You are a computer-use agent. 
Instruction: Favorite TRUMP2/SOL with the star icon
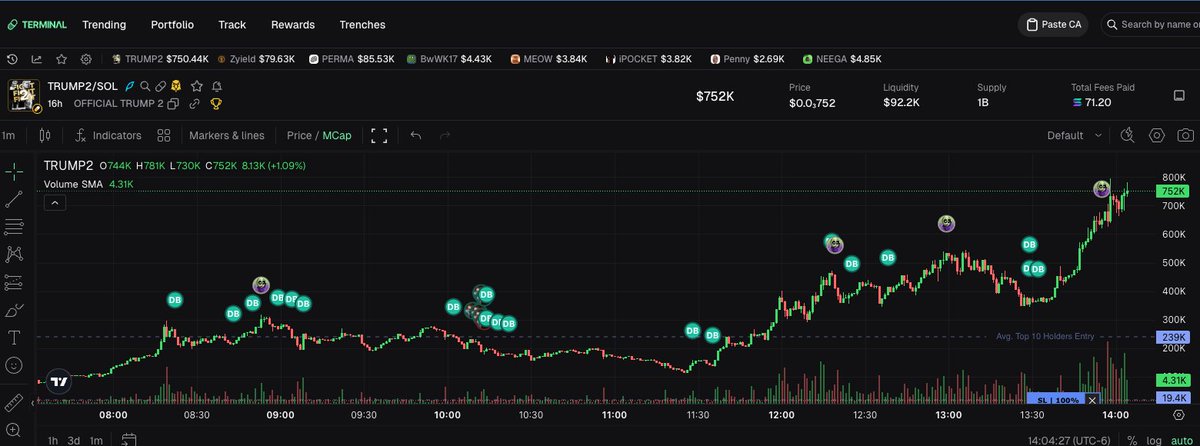[x=197, y=87]
